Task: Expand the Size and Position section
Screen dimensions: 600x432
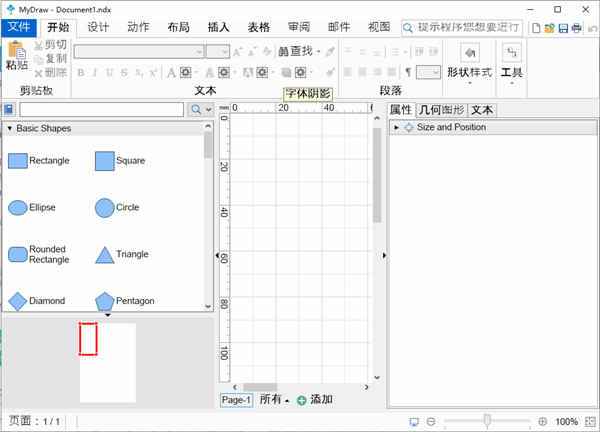Action: (x=396, y=127)
